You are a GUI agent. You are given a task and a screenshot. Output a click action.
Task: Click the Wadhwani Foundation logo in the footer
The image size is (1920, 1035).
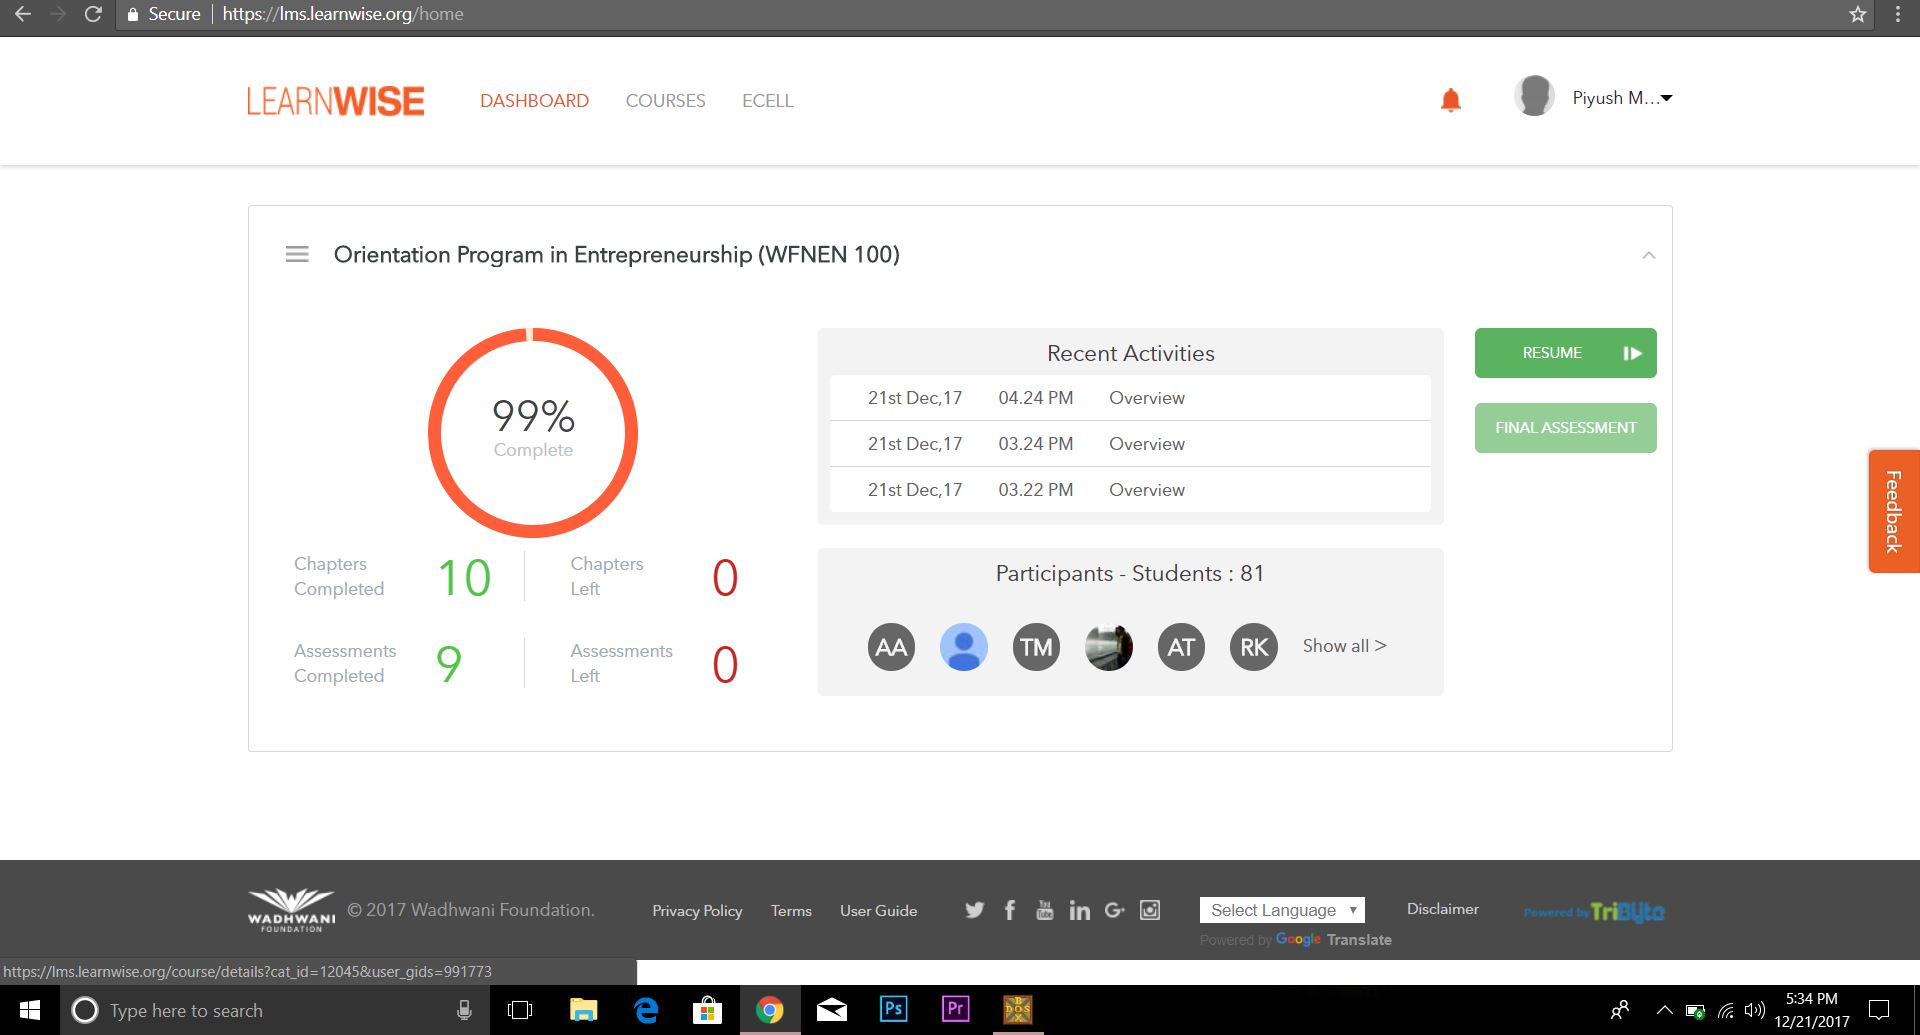(291, 910)
